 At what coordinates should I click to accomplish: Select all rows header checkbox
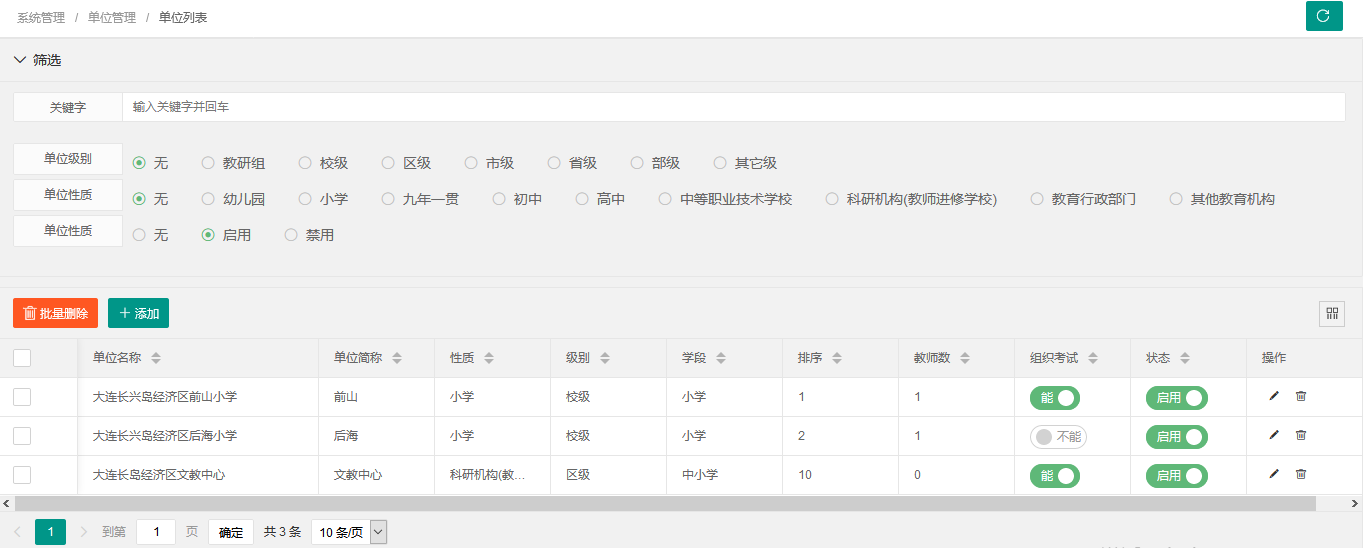click(22, 358)
